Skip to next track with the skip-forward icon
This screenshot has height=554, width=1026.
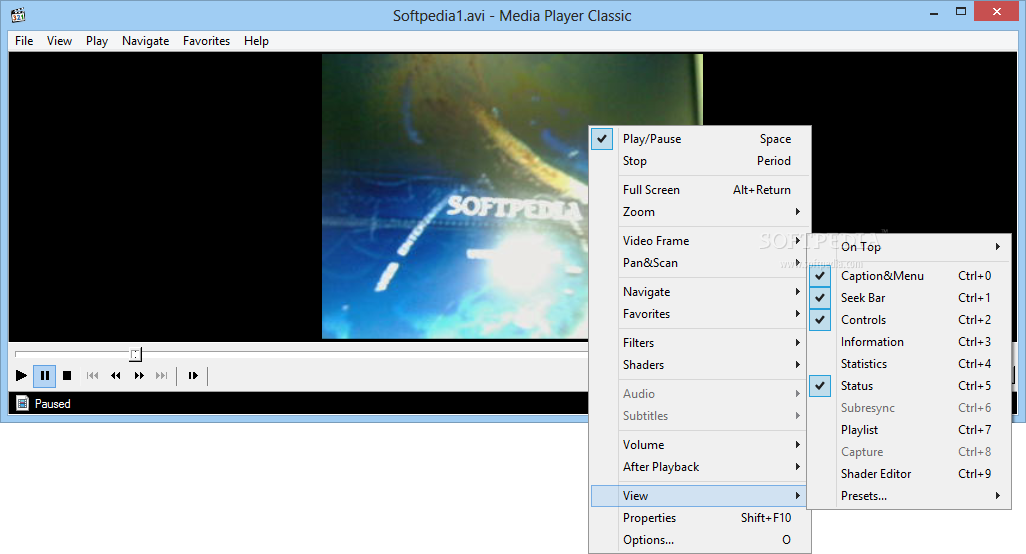point(162,375)
